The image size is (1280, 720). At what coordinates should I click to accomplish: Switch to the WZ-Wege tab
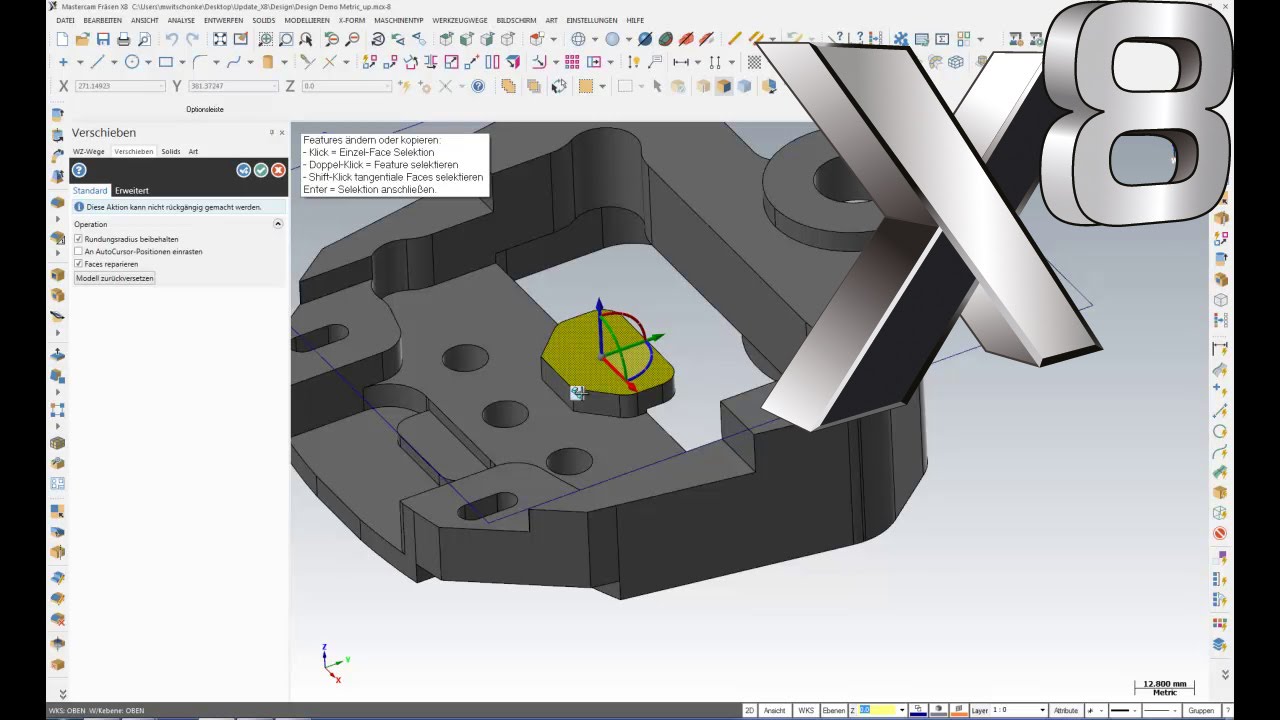click(89, 151)
